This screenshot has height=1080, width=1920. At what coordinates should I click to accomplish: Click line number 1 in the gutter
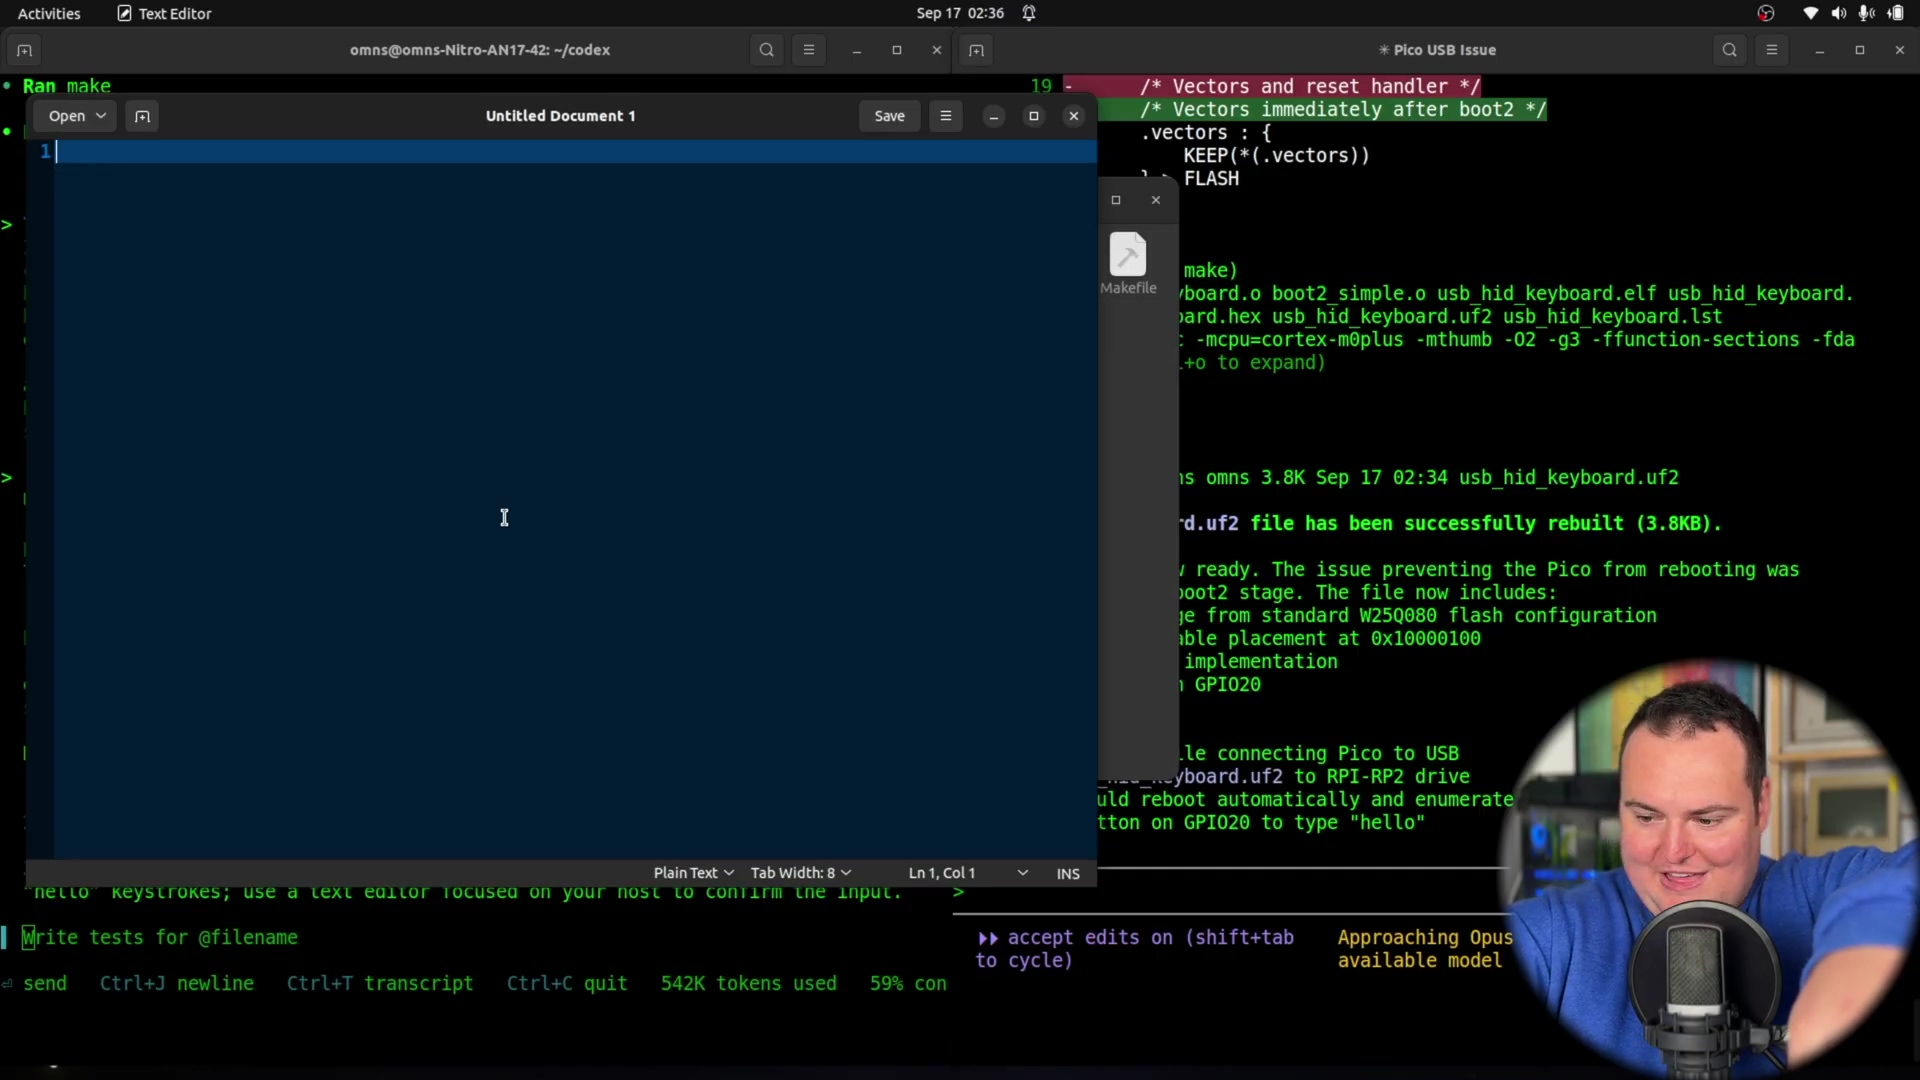45,151
